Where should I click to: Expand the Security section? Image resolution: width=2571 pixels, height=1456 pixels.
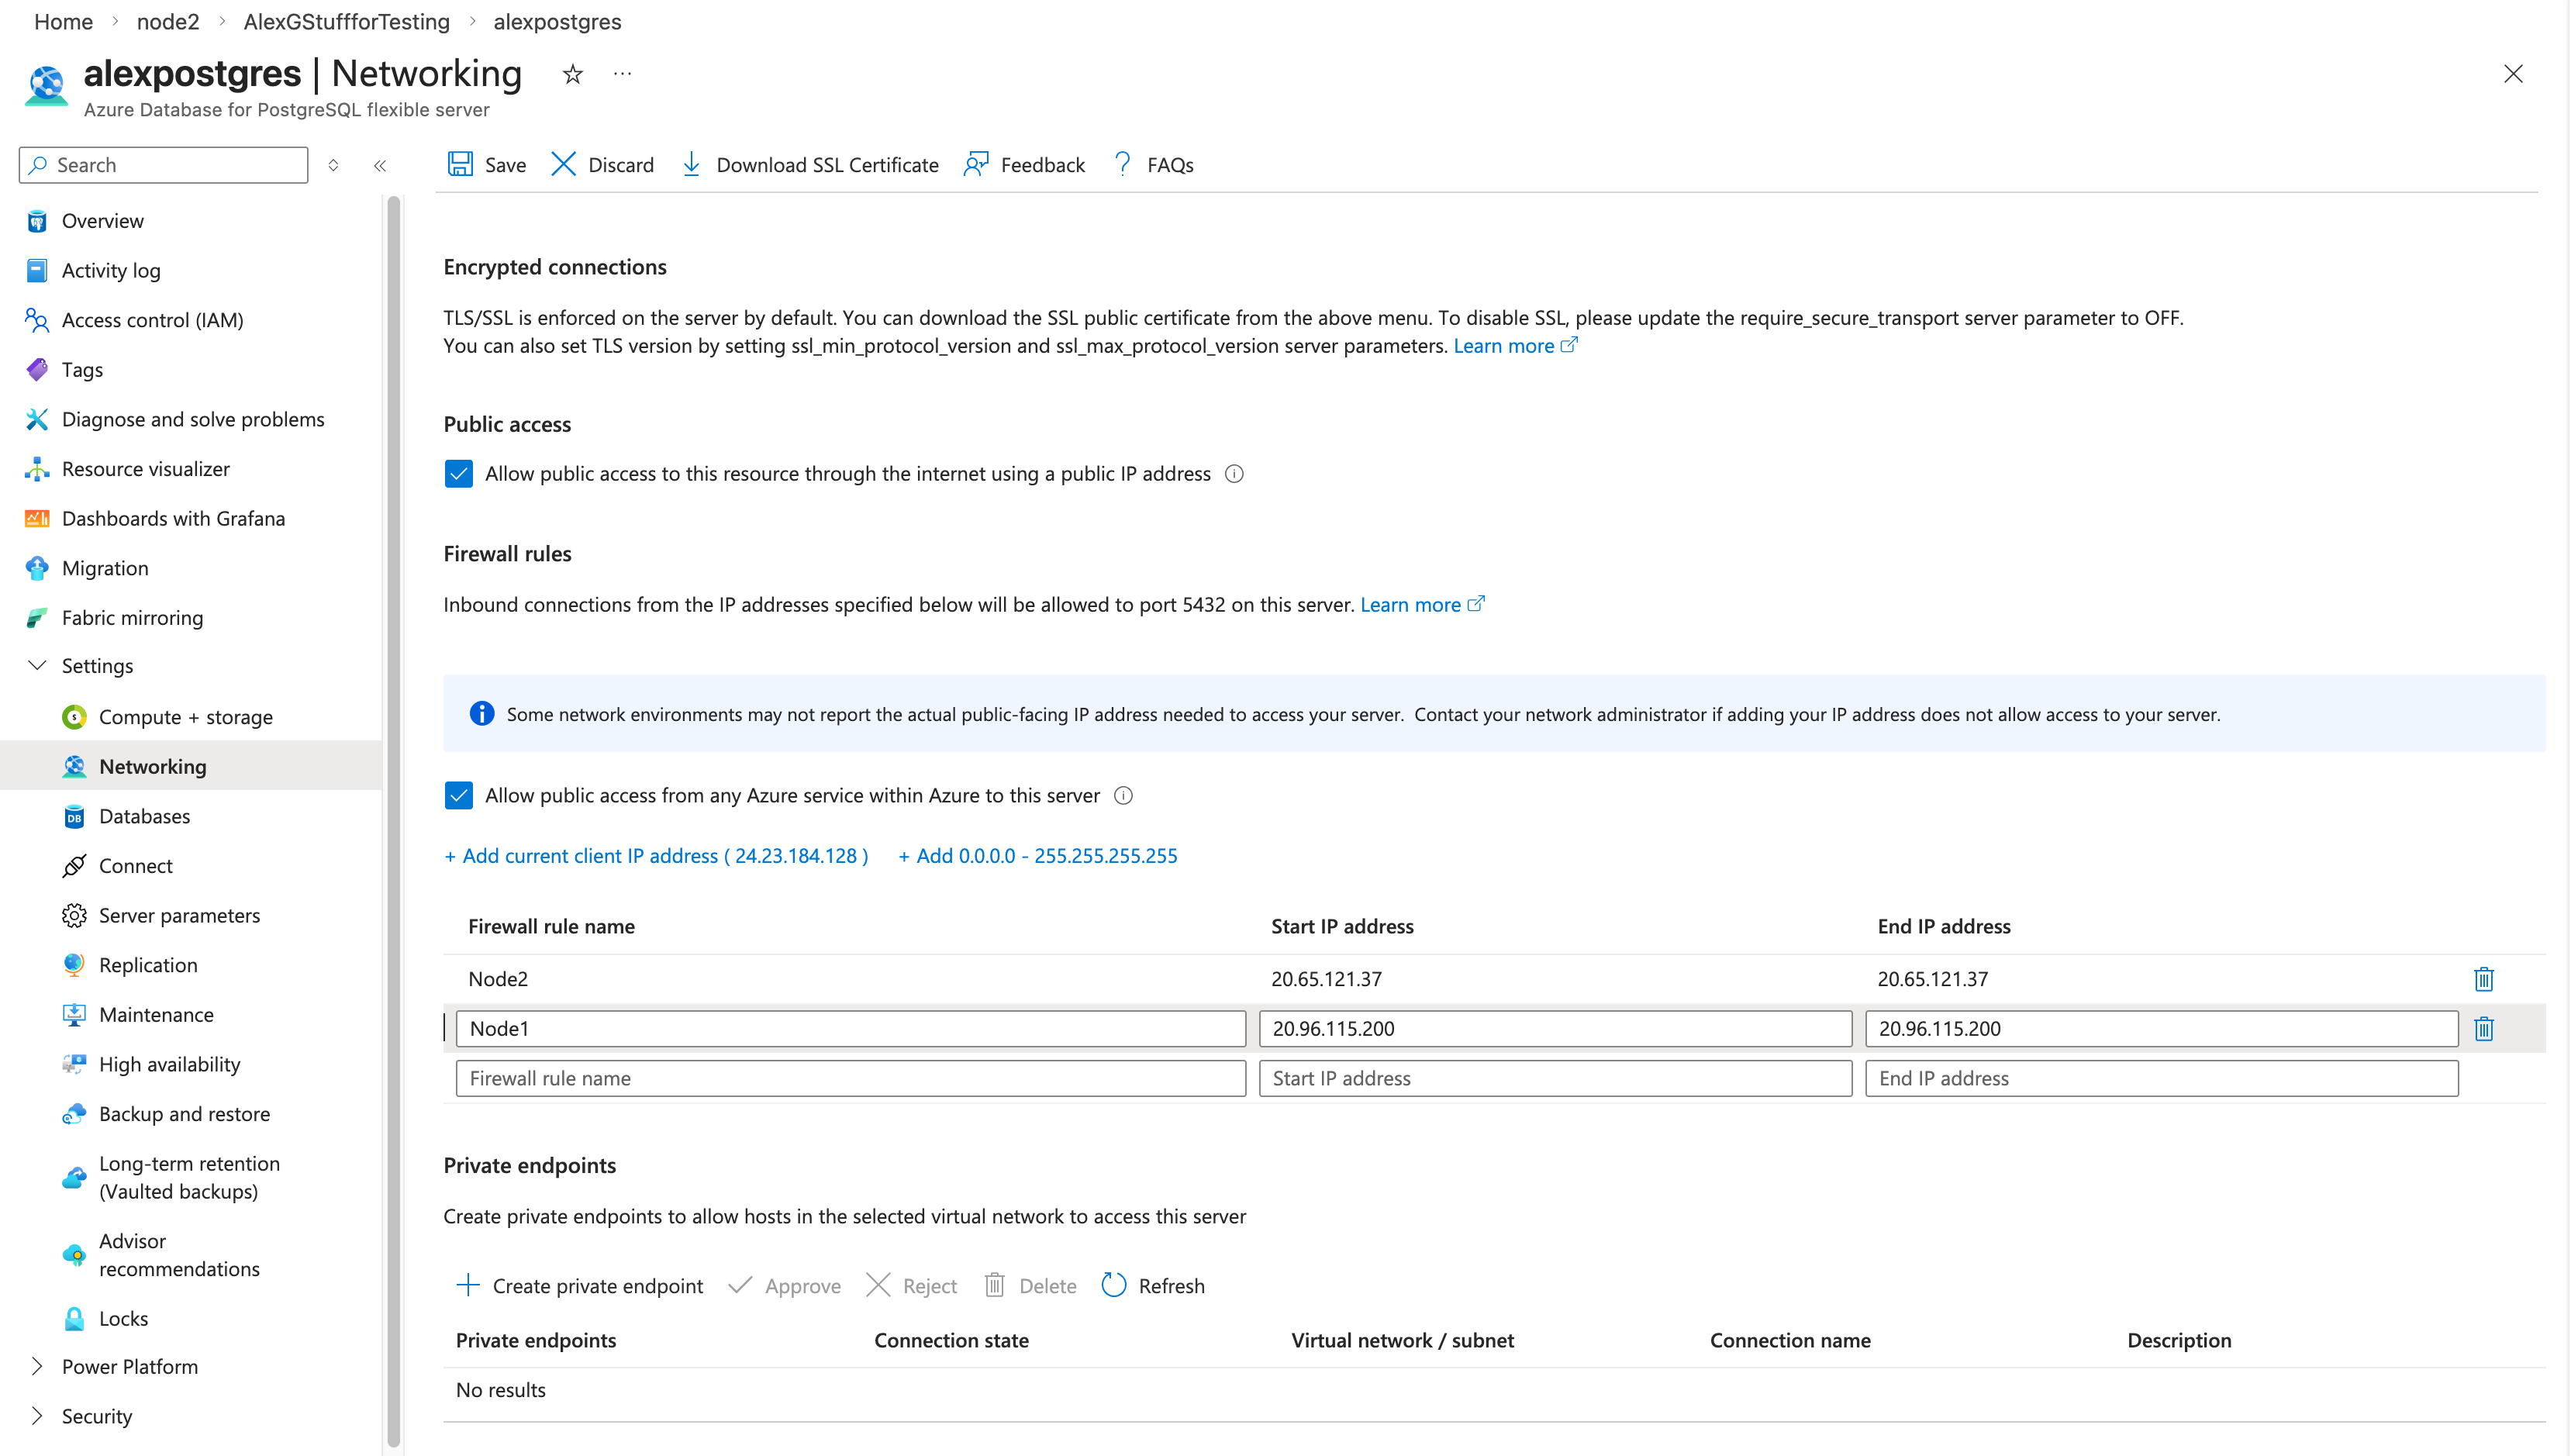point(37,1416)
